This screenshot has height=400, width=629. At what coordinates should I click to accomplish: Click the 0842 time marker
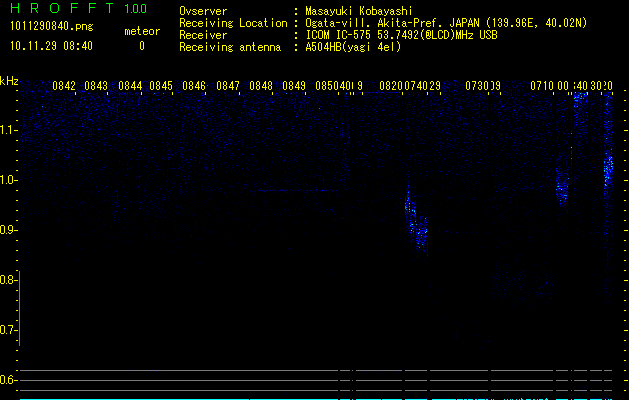[64, 86]
